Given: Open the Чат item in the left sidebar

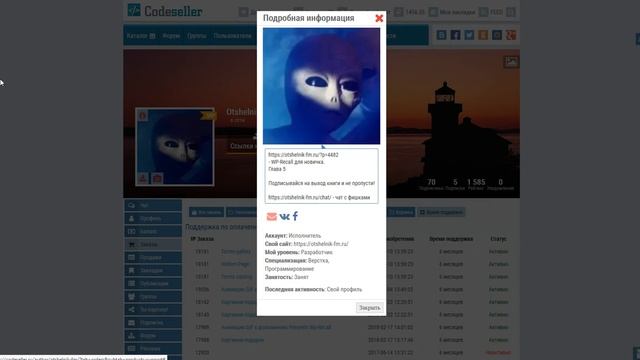Looking at the screenshot, I should 153,205.
